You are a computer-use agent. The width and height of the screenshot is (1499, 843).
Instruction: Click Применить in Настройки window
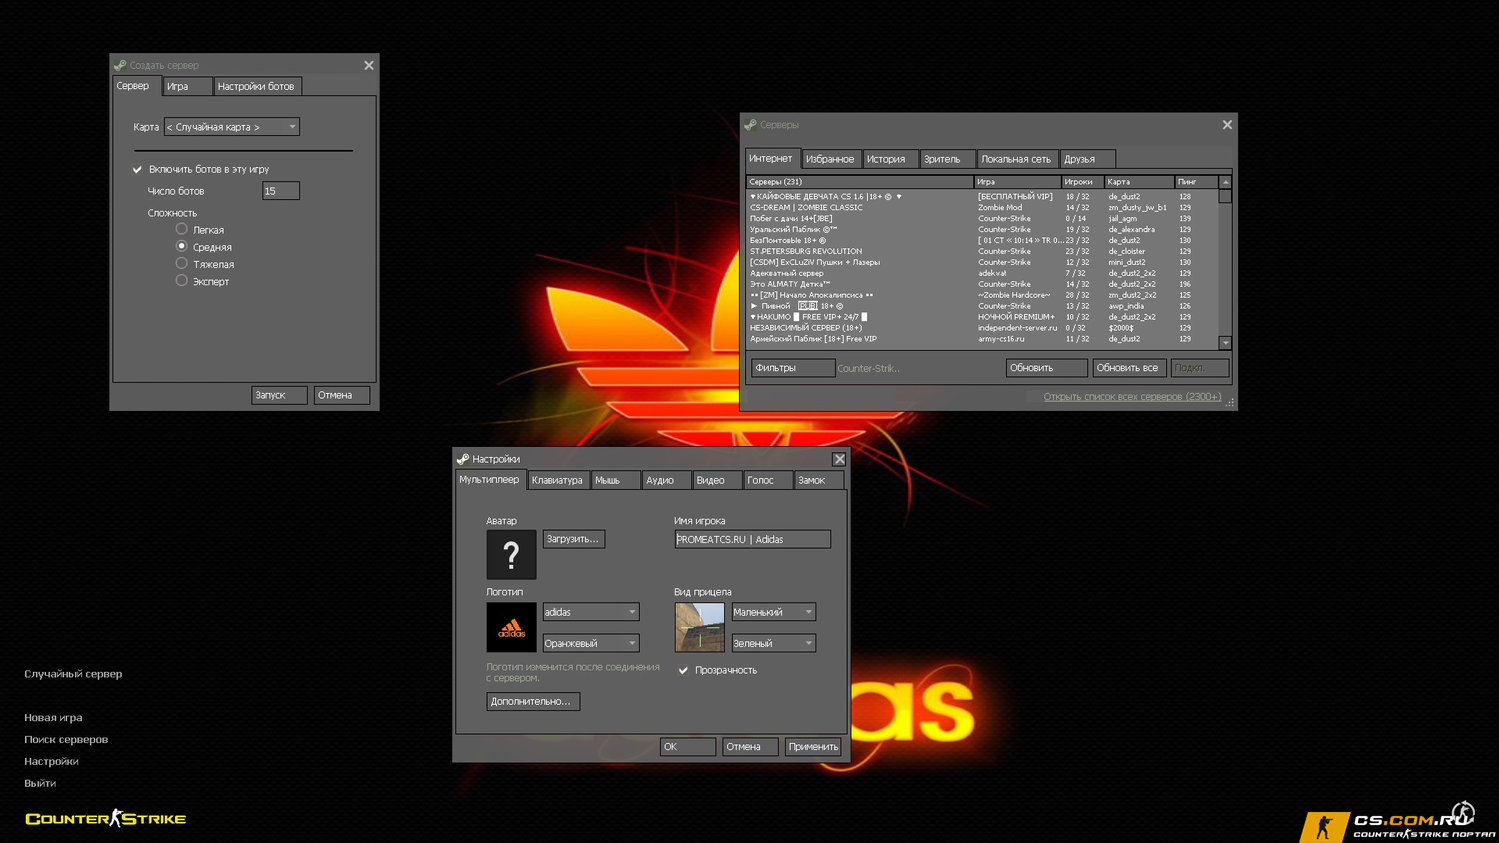pos(813,747)
